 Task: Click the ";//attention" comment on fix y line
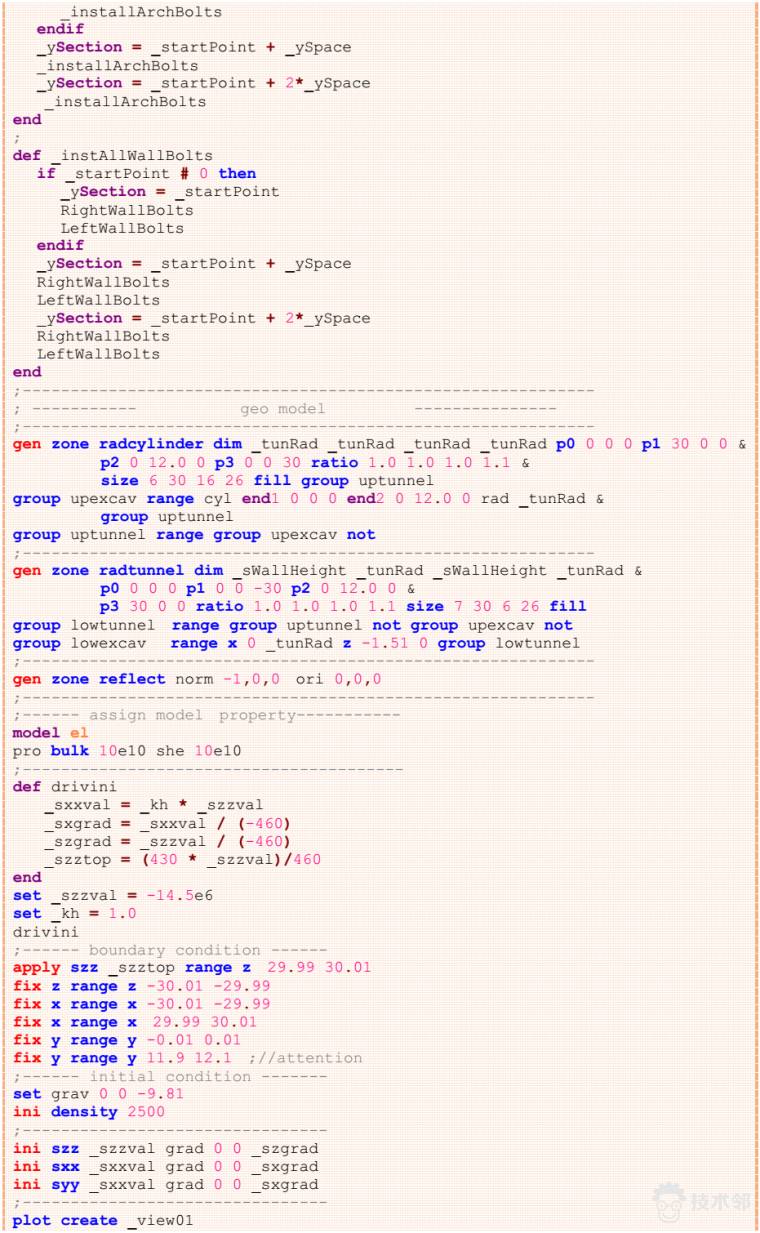tap(306, 1058)
